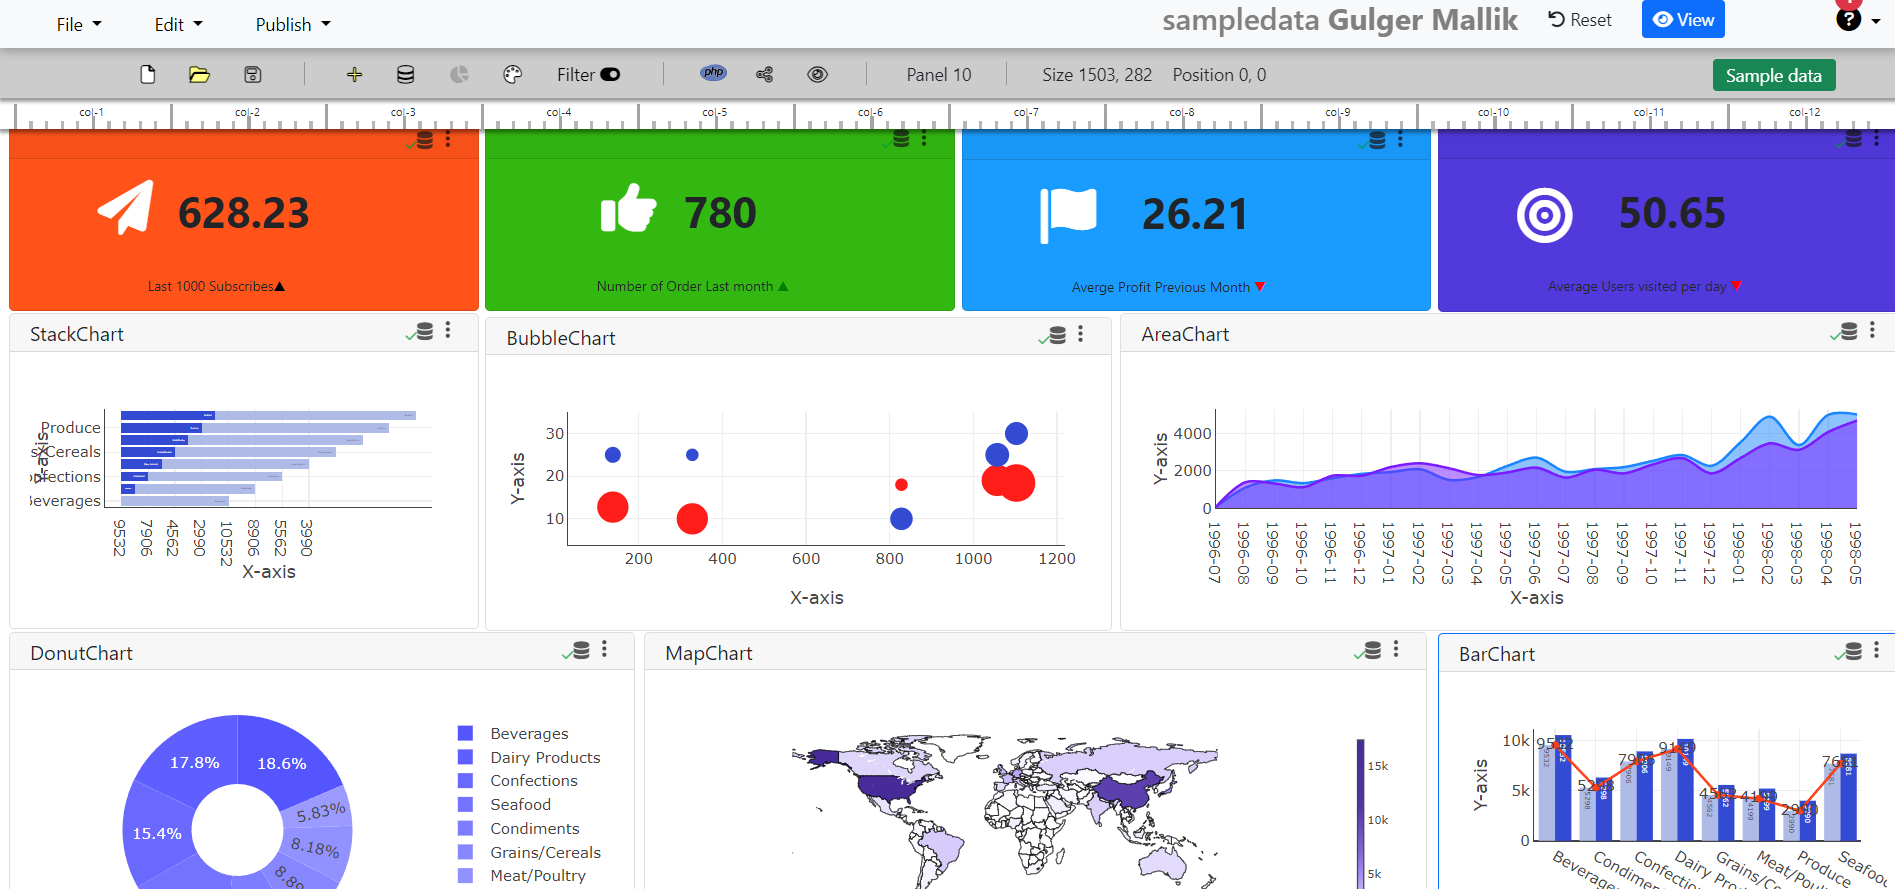The height and width of the screenshot is (889, 1895).
Task: Open the File dropdown menu
Action: (79, 25)
